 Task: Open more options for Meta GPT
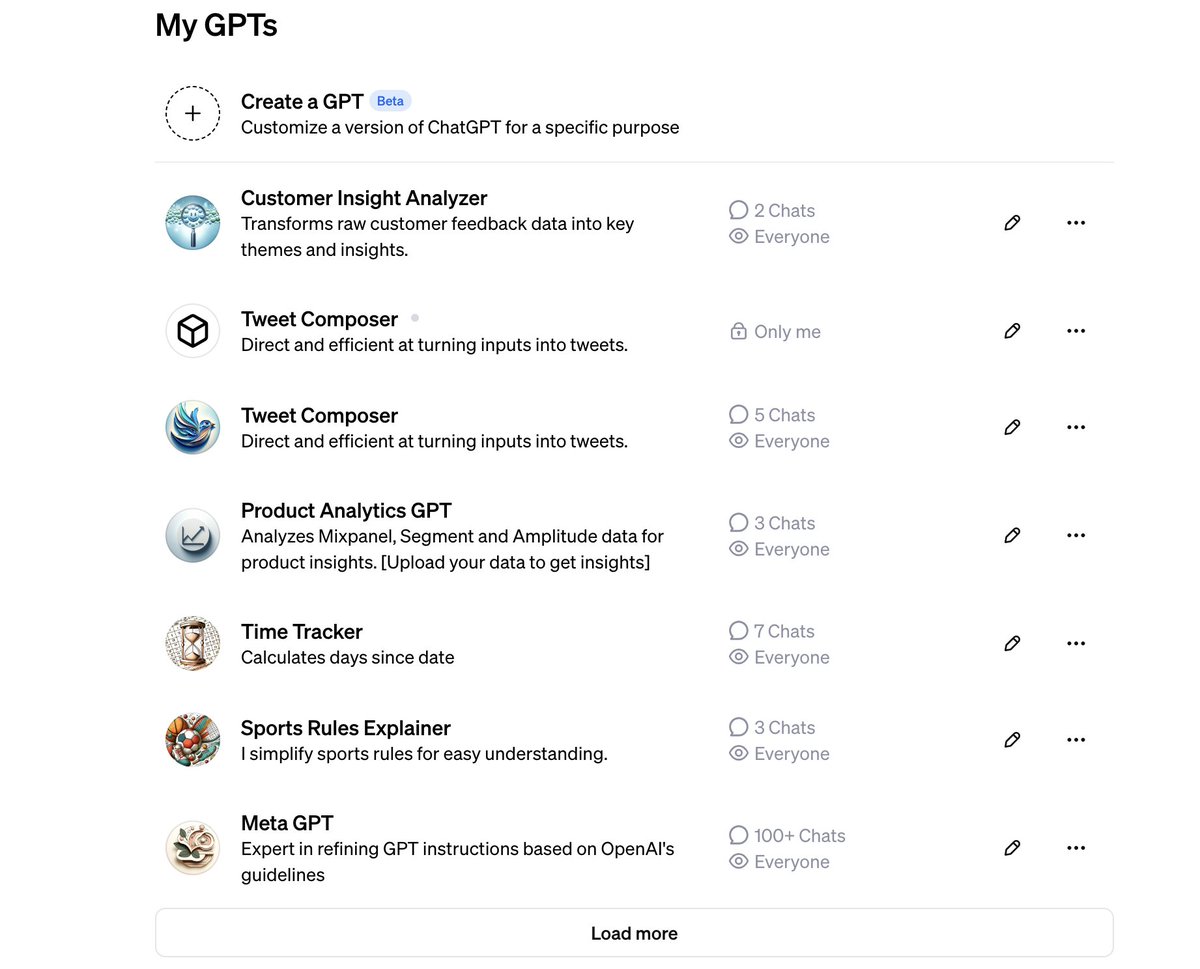point(1076,848)
